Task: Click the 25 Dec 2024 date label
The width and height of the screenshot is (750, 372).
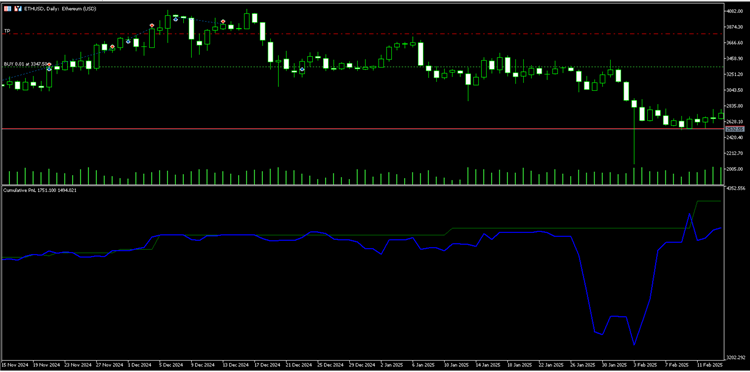Action: click(330, 364)
